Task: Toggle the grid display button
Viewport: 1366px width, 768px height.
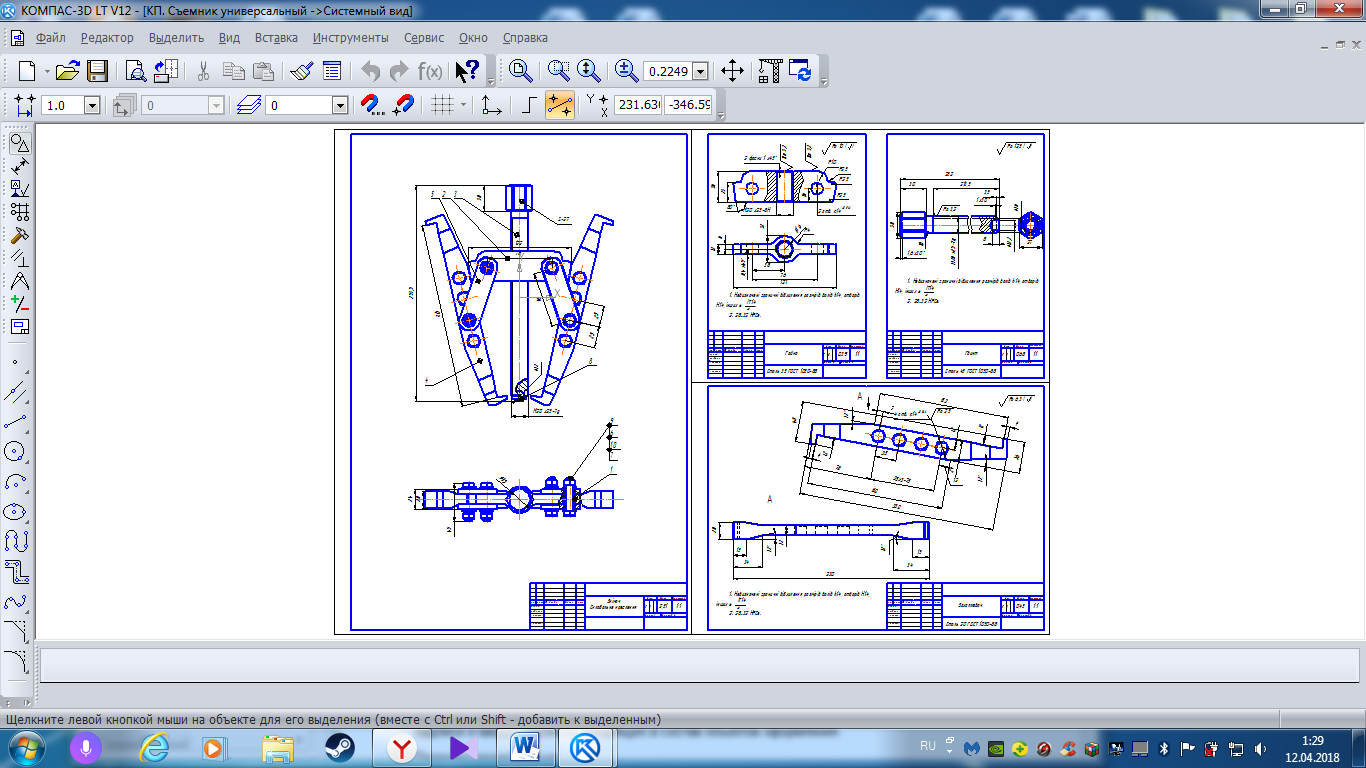Action: tap(441, 105)
